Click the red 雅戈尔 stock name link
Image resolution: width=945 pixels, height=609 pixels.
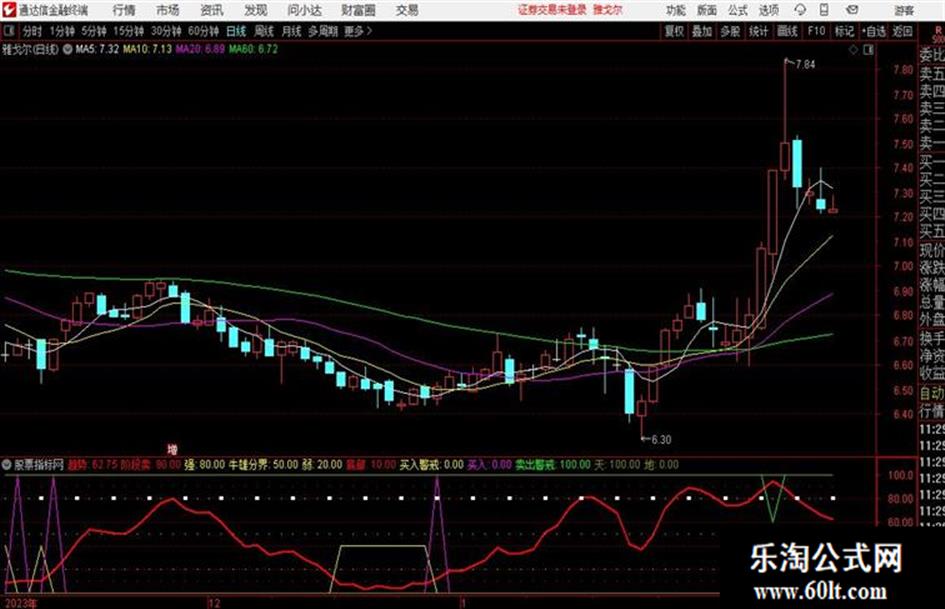pyautogui.click(x=608, y=10)
